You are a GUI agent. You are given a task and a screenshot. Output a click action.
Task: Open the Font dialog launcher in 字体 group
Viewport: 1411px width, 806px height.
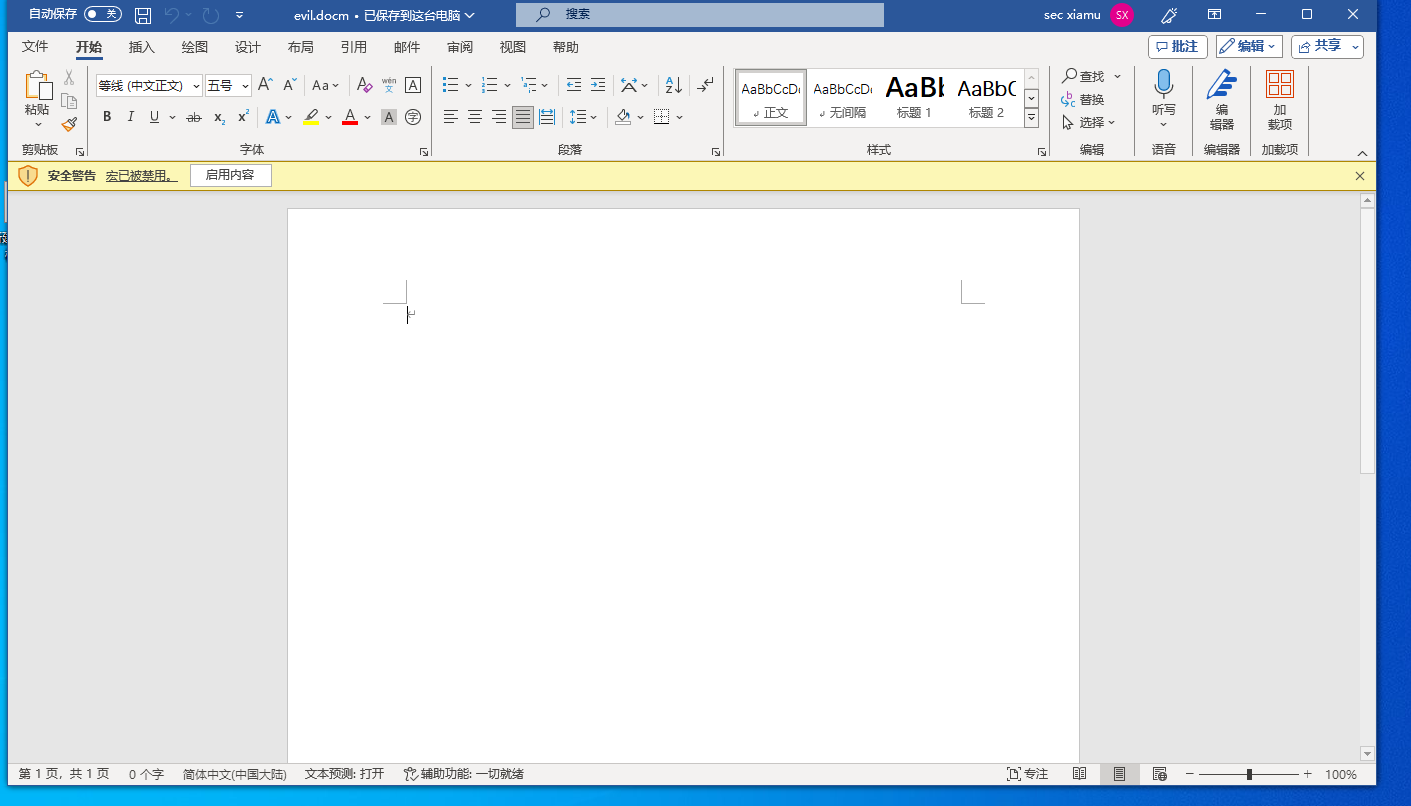click(424, 152)
